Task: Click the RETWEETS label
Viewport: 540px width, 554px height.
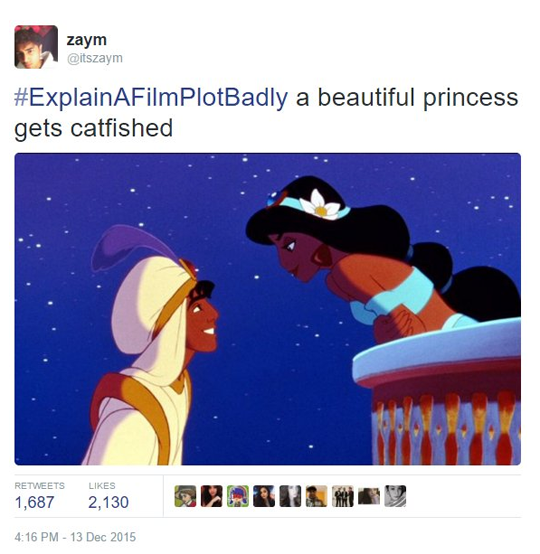Action: click(x=40, y=486)
